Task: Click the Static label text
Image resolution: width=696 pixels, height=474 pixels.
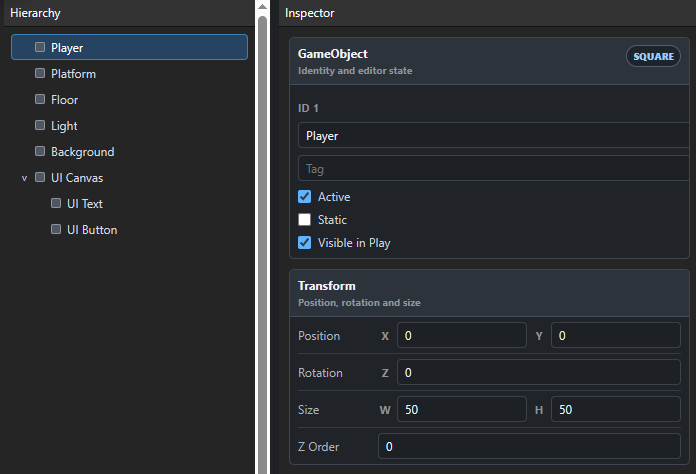Action: tap(332, 220)
